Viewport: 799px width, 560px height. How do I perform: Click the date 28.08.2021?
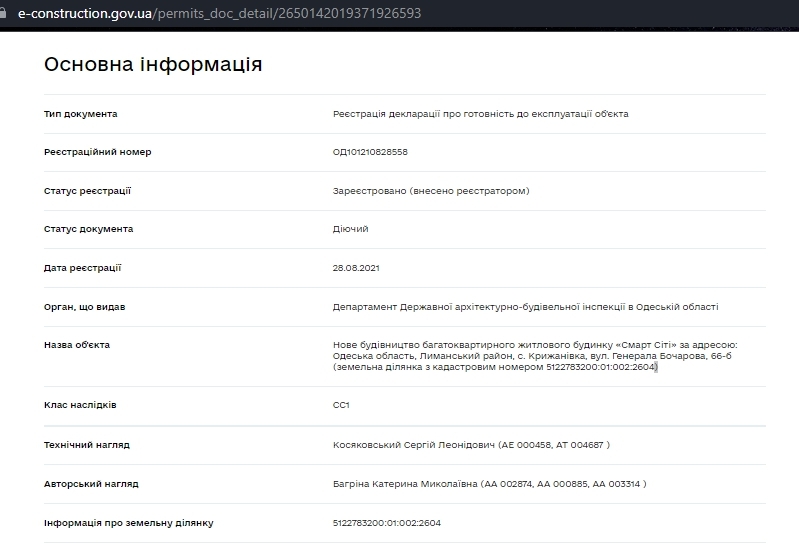pos(356,268)
